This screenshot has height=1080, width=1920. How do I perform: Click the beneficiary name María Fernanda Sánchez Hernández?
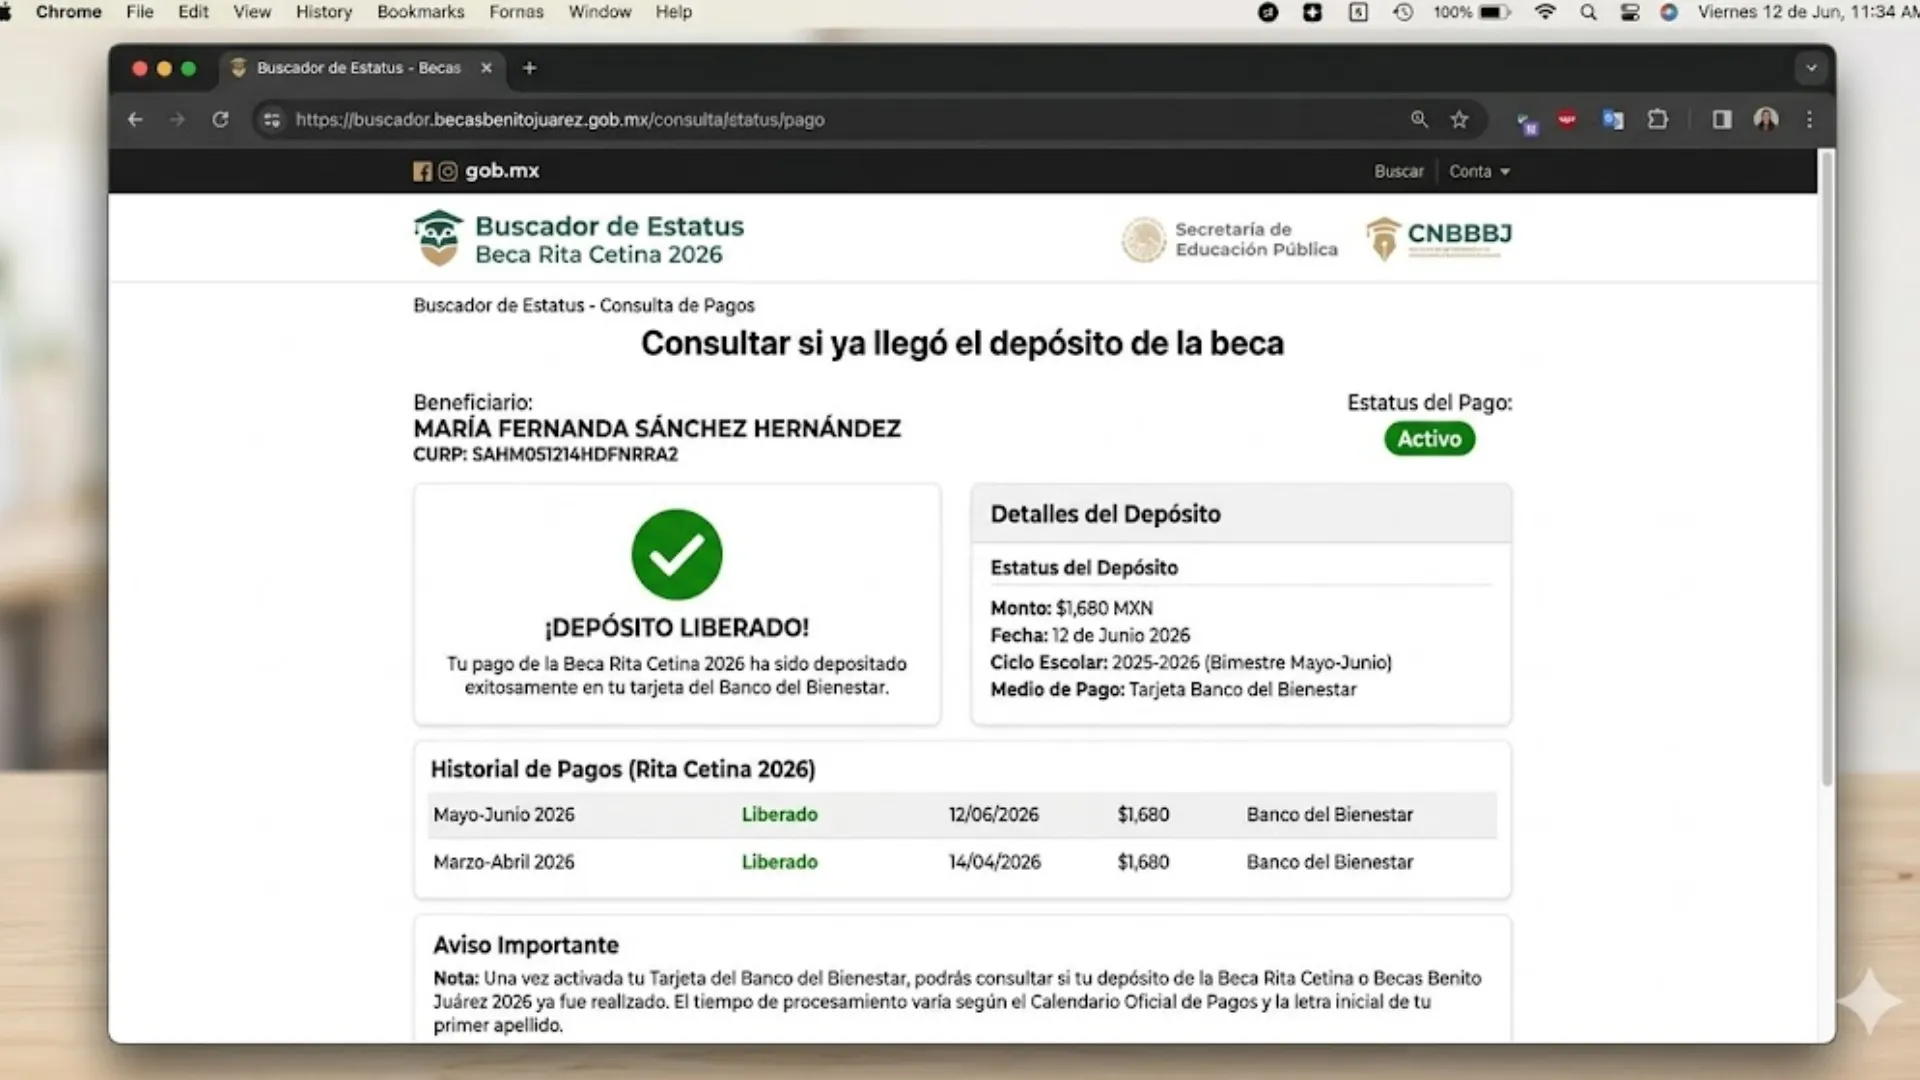[657, 429]
